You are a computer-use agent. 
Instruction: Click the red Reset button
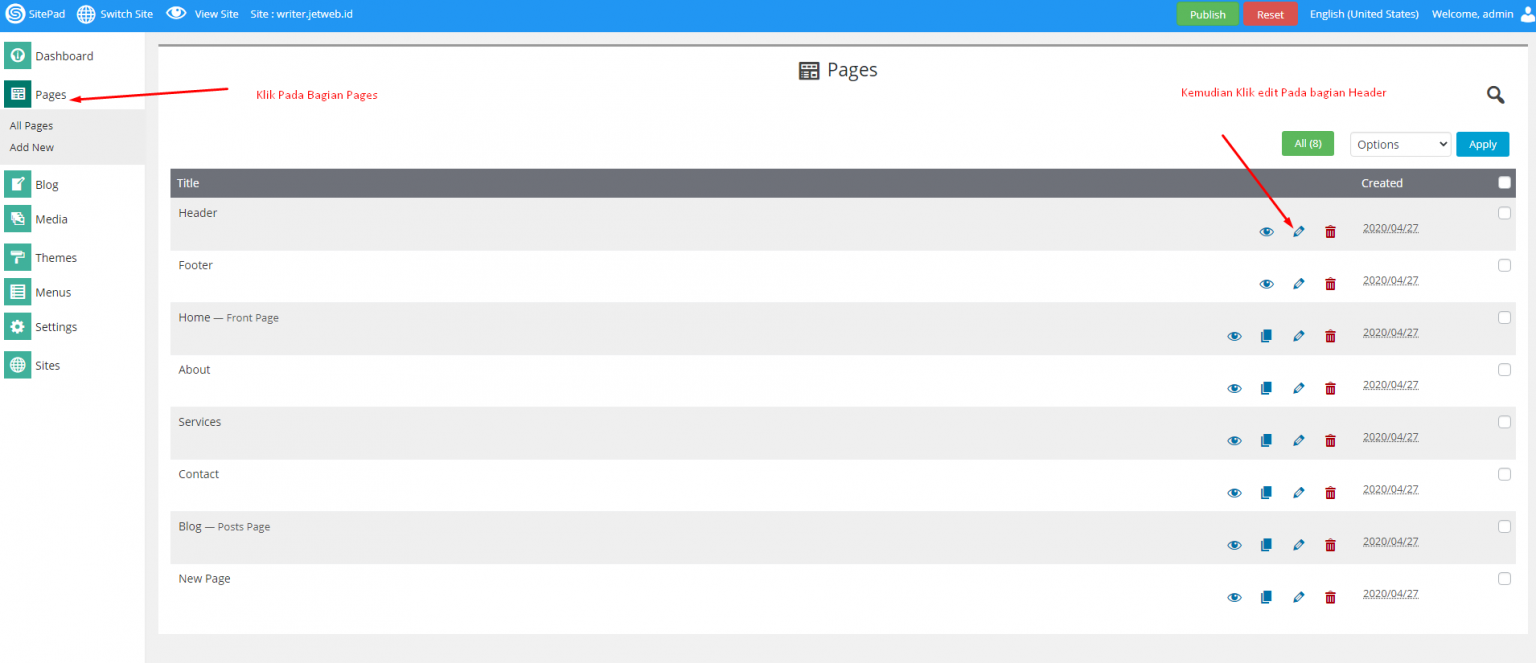pos(1270,14)
